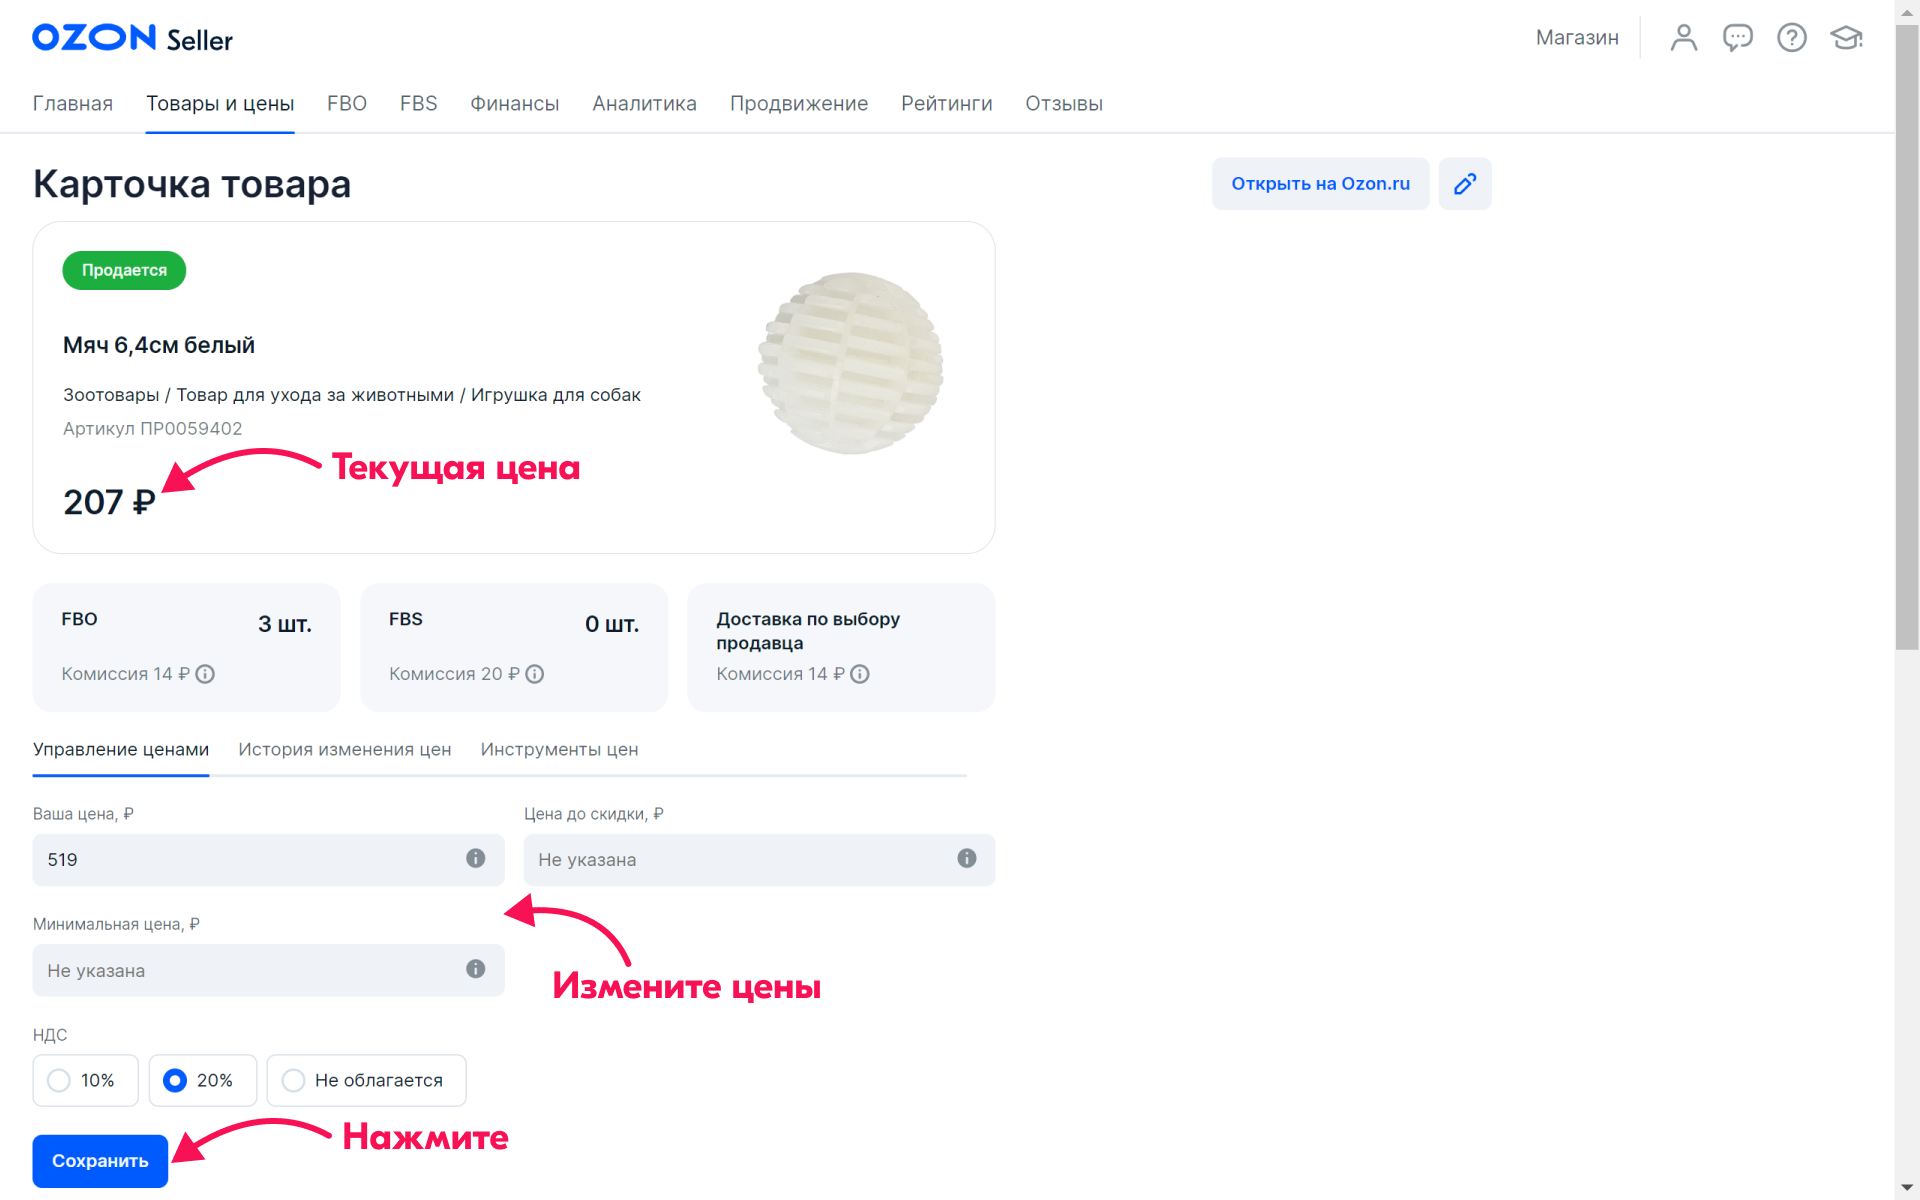The width and height of the screenshot is (1920, 1200).
Task: Open the Рейтинги section
Action: click(x=947, y=104)
